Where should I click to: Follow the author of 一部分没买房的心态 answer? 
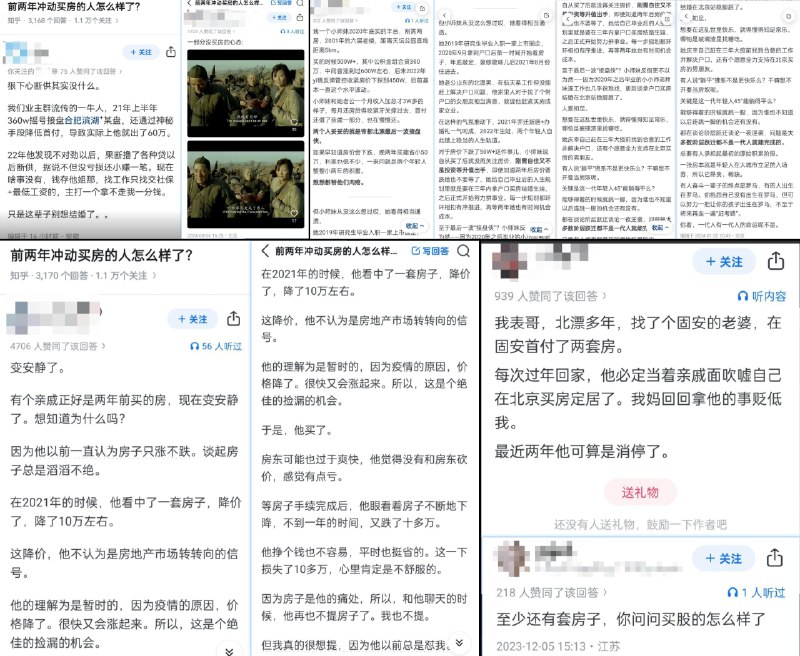click(280, 17)
